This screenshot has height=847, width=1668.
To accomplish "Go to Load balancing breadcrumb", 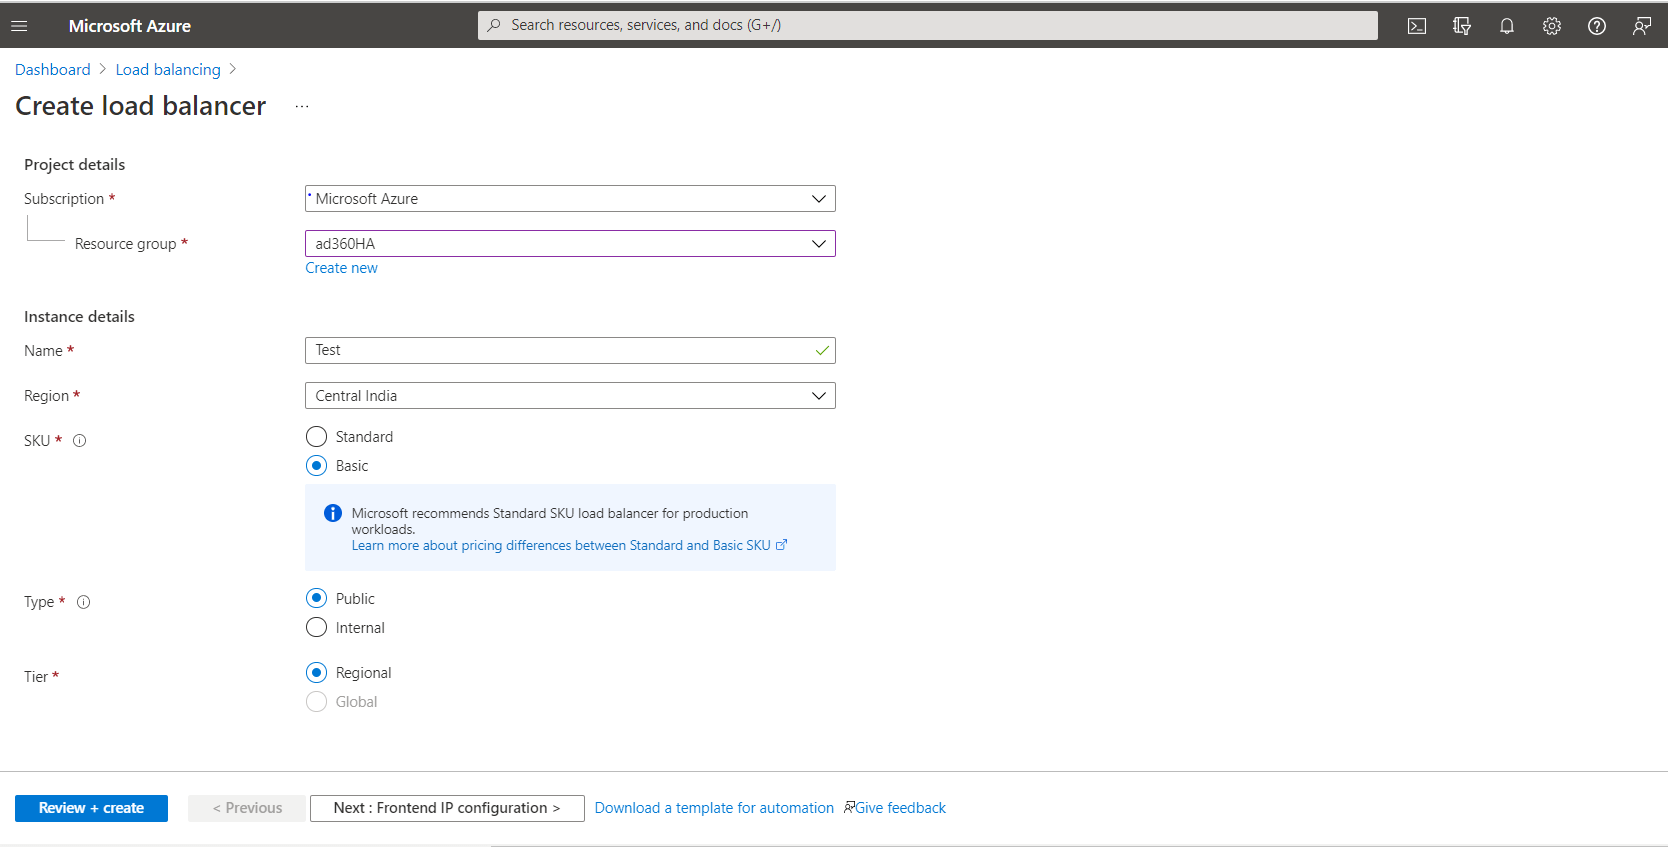I will (x=168, y=69).
